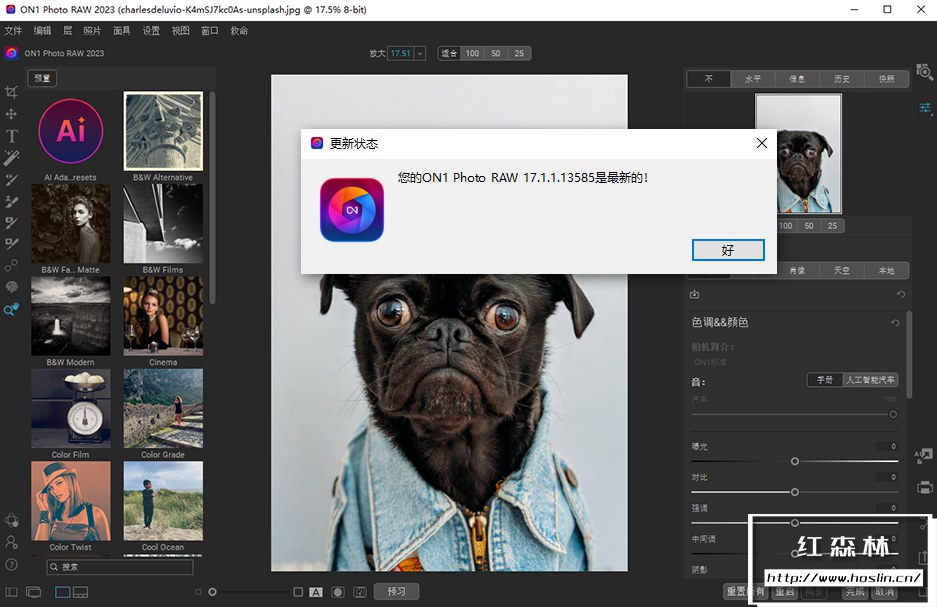Switch to the 天空 tab
937x607 pixels.
point(841,271)
